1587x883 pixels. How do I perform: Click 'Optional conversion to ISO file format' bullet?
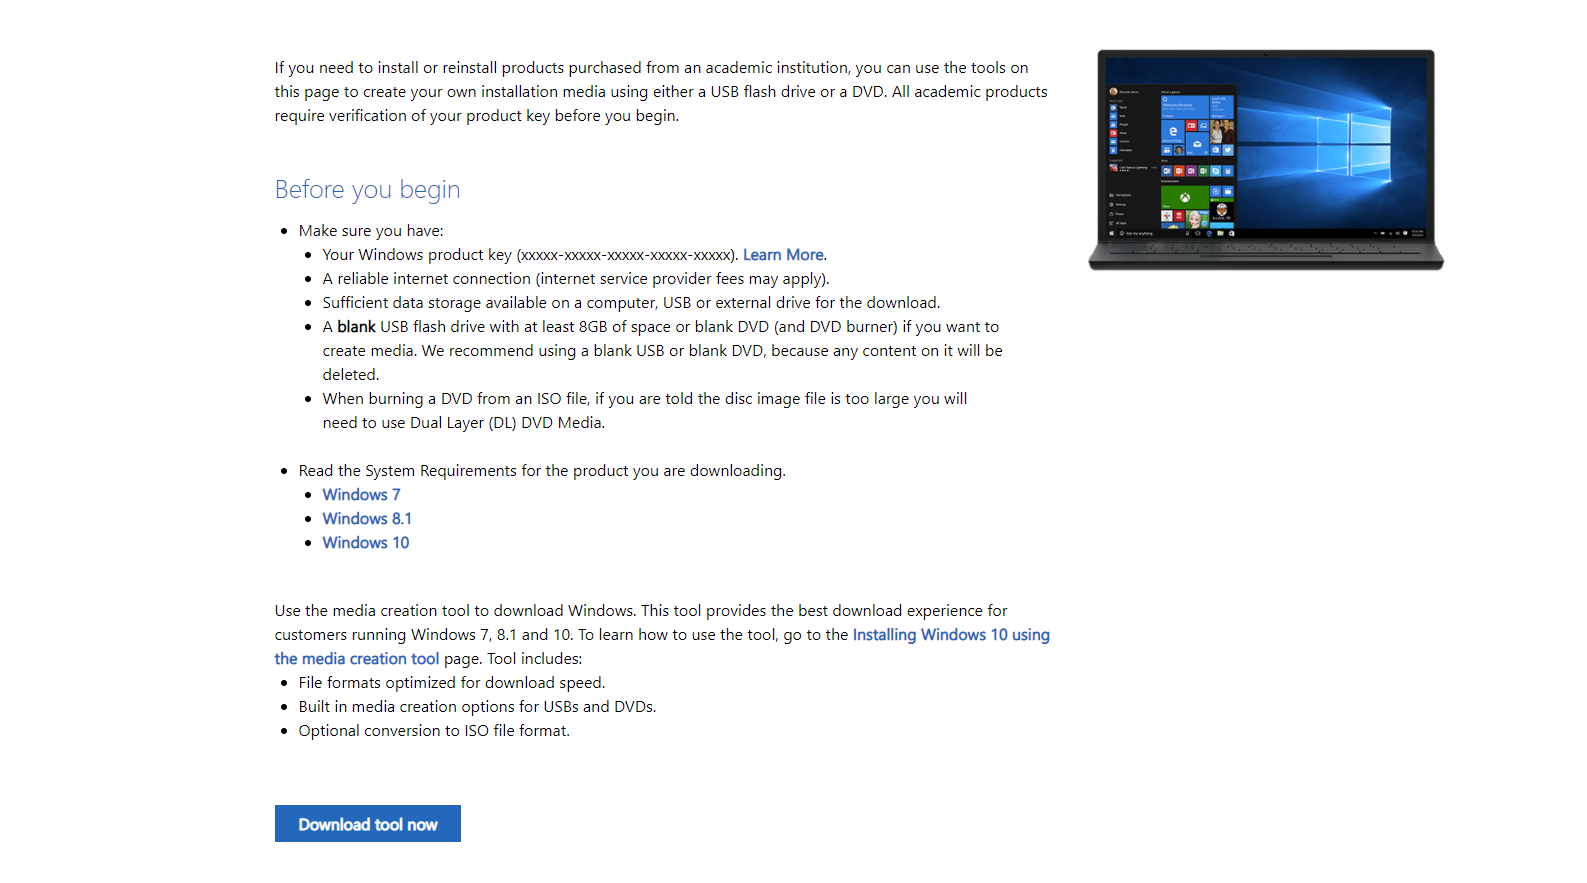click(434, 731)
